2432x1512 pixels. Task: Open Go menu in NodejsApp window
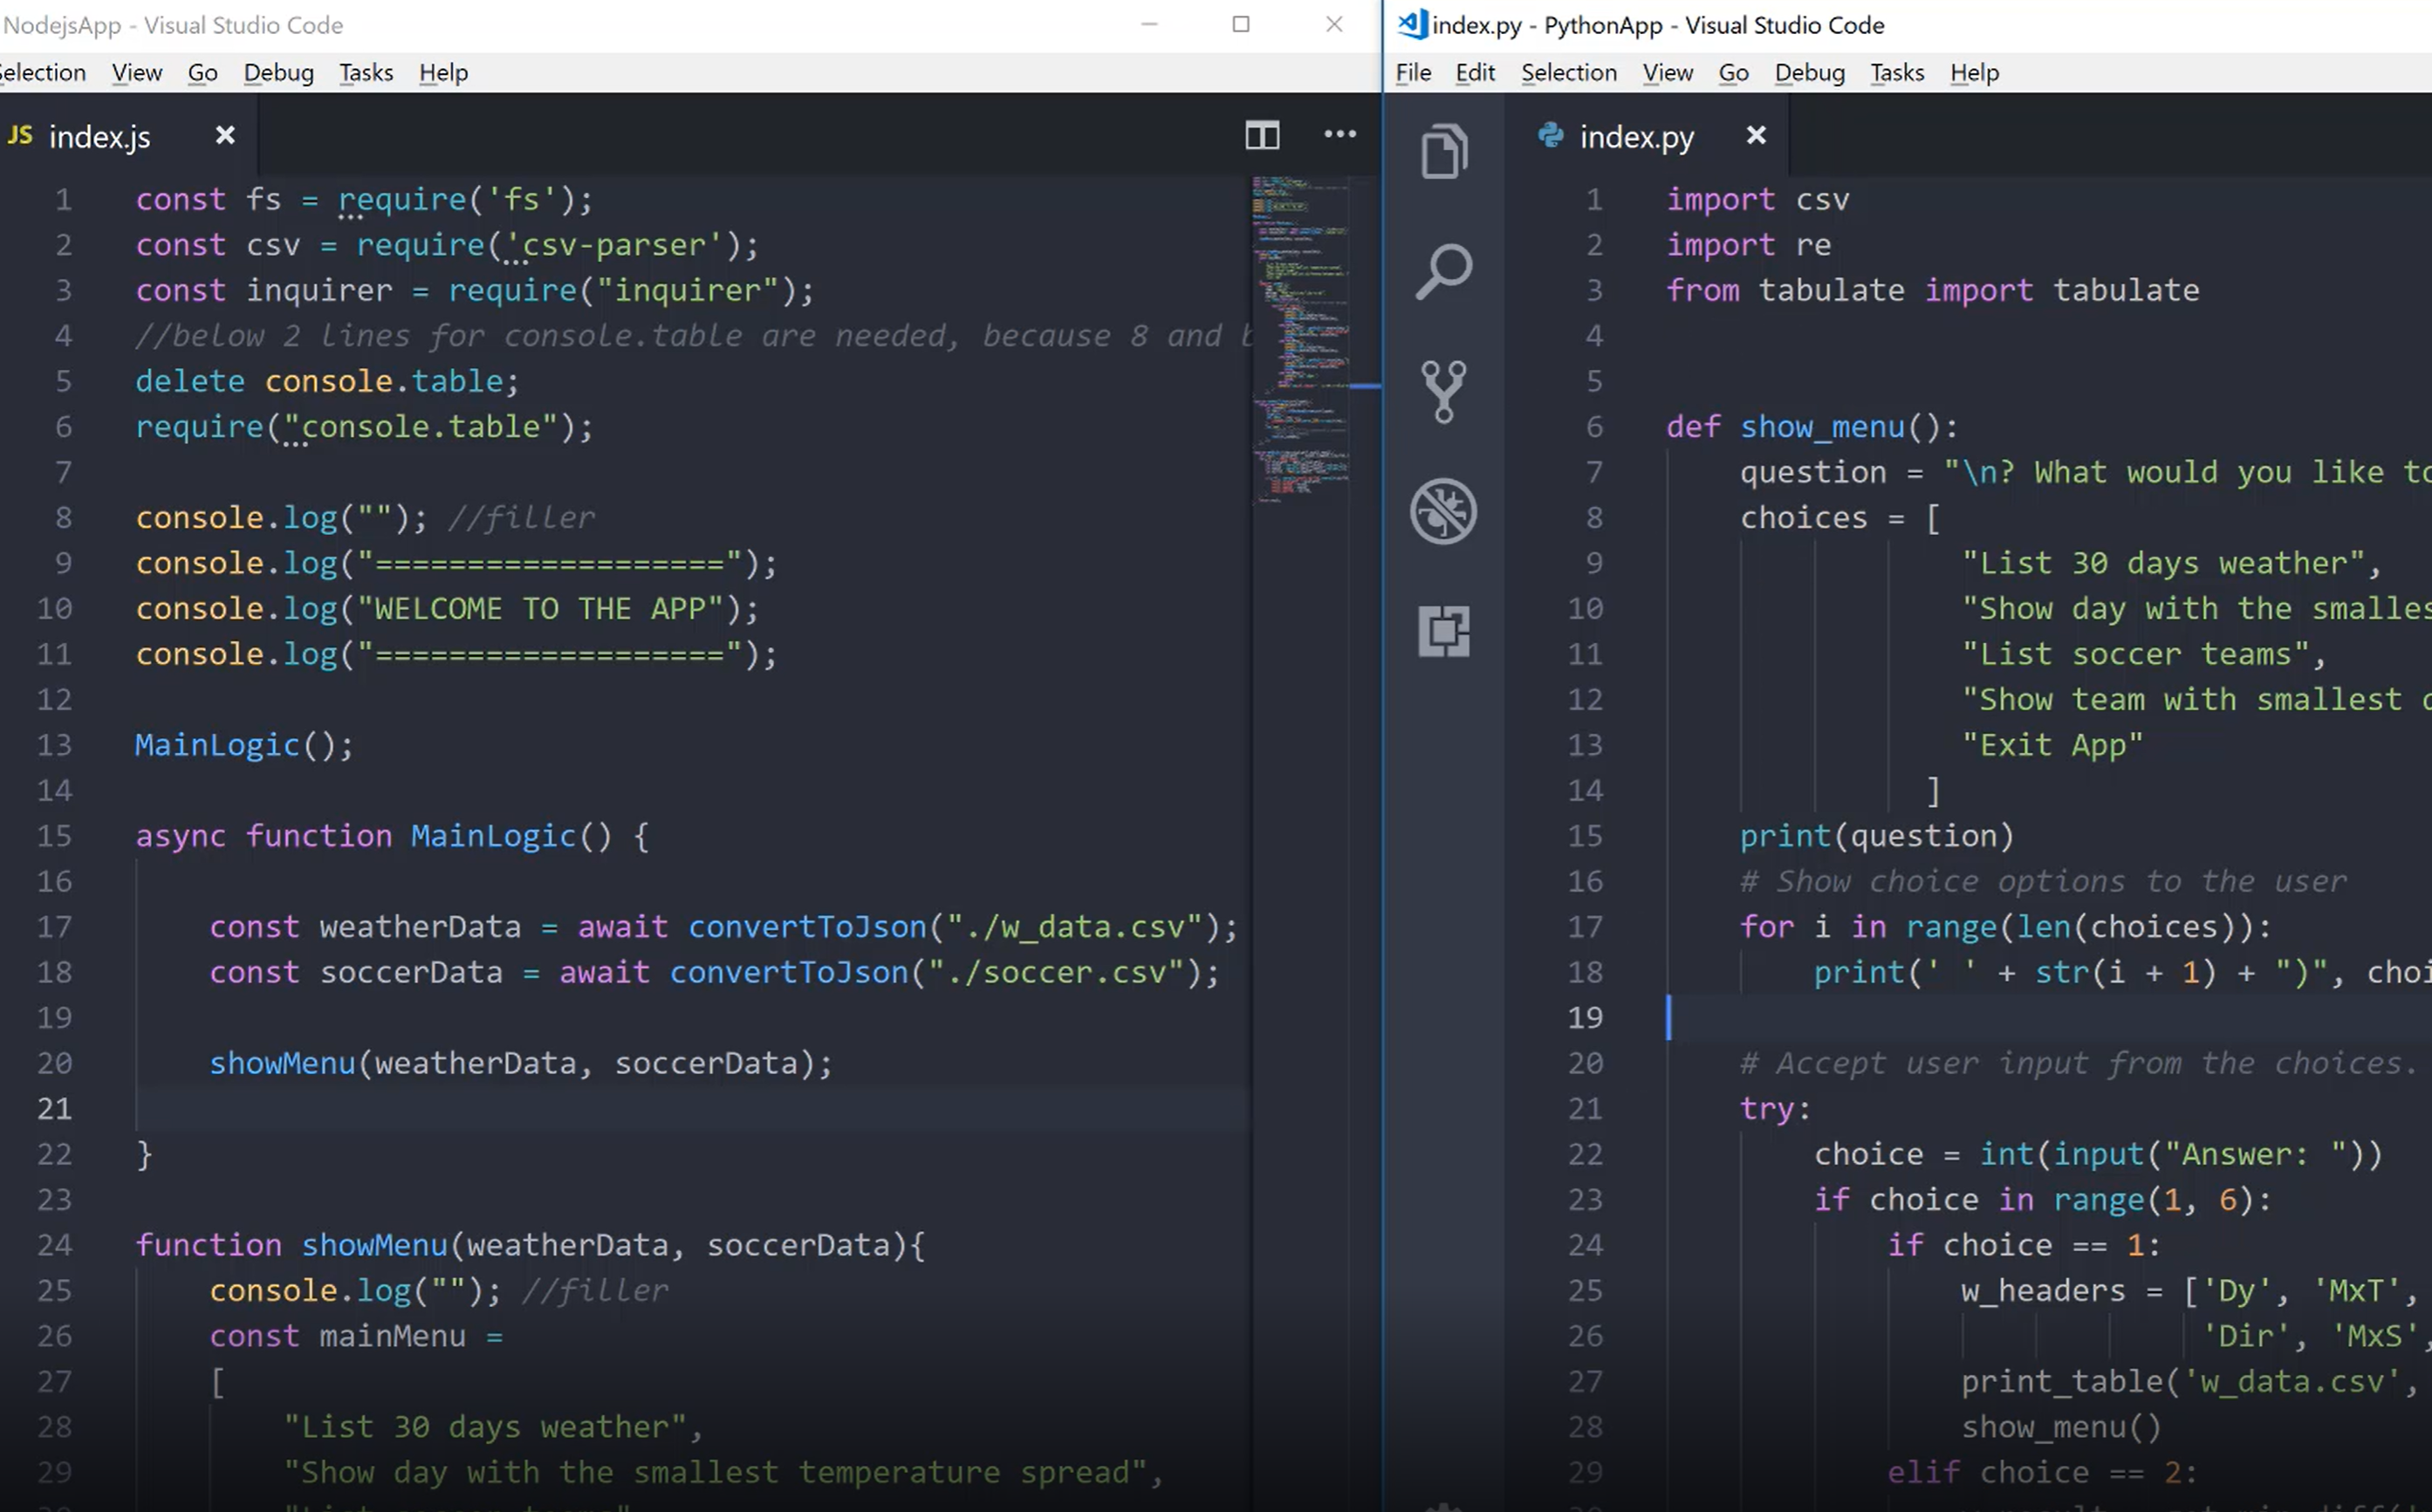[203, 72]
